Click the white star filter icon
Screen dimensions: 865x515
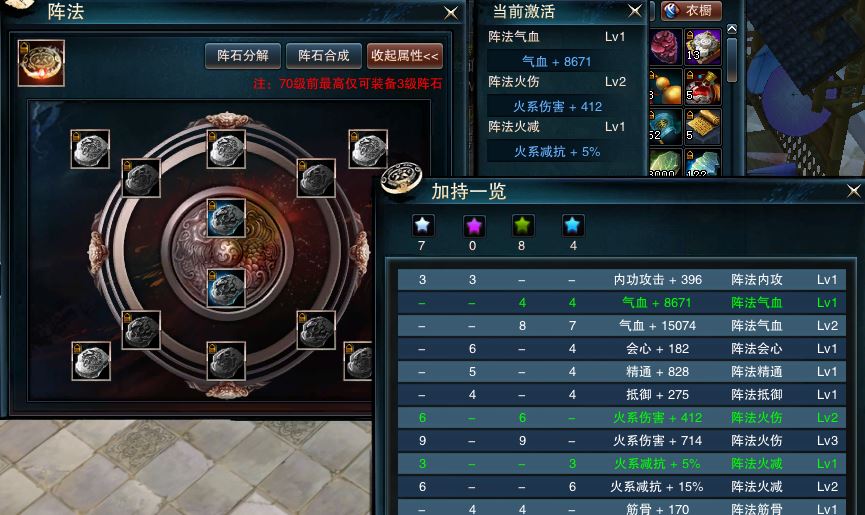(422, 225)
